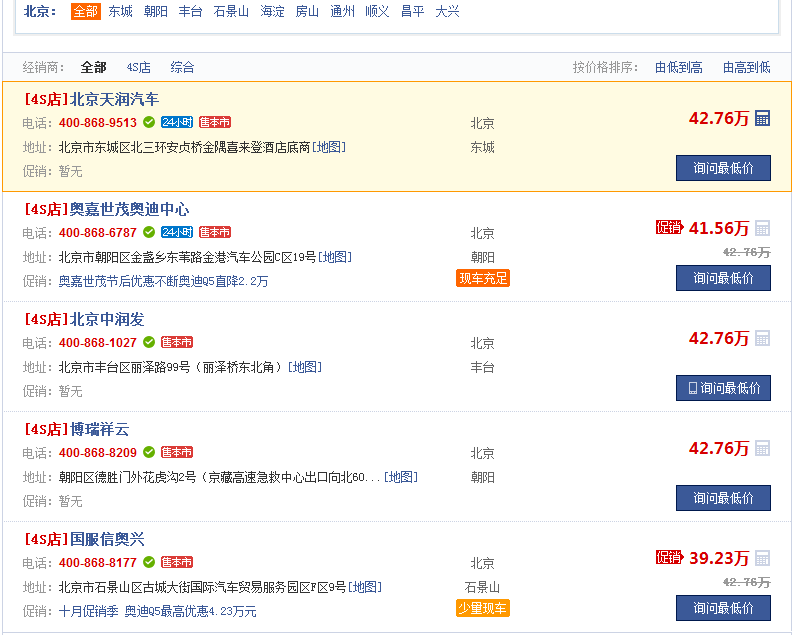This screenshot has height=635, width=795.
Task: Click 询问最低价 for 北京中润发
Action: 724,388
